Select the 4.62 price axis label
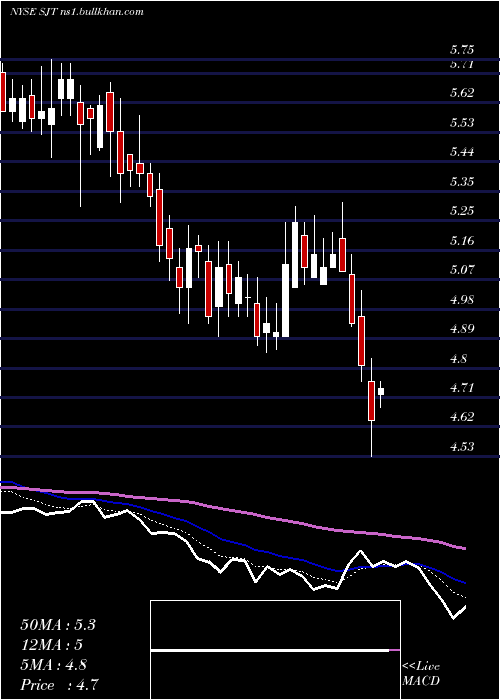 click(462, 417)
